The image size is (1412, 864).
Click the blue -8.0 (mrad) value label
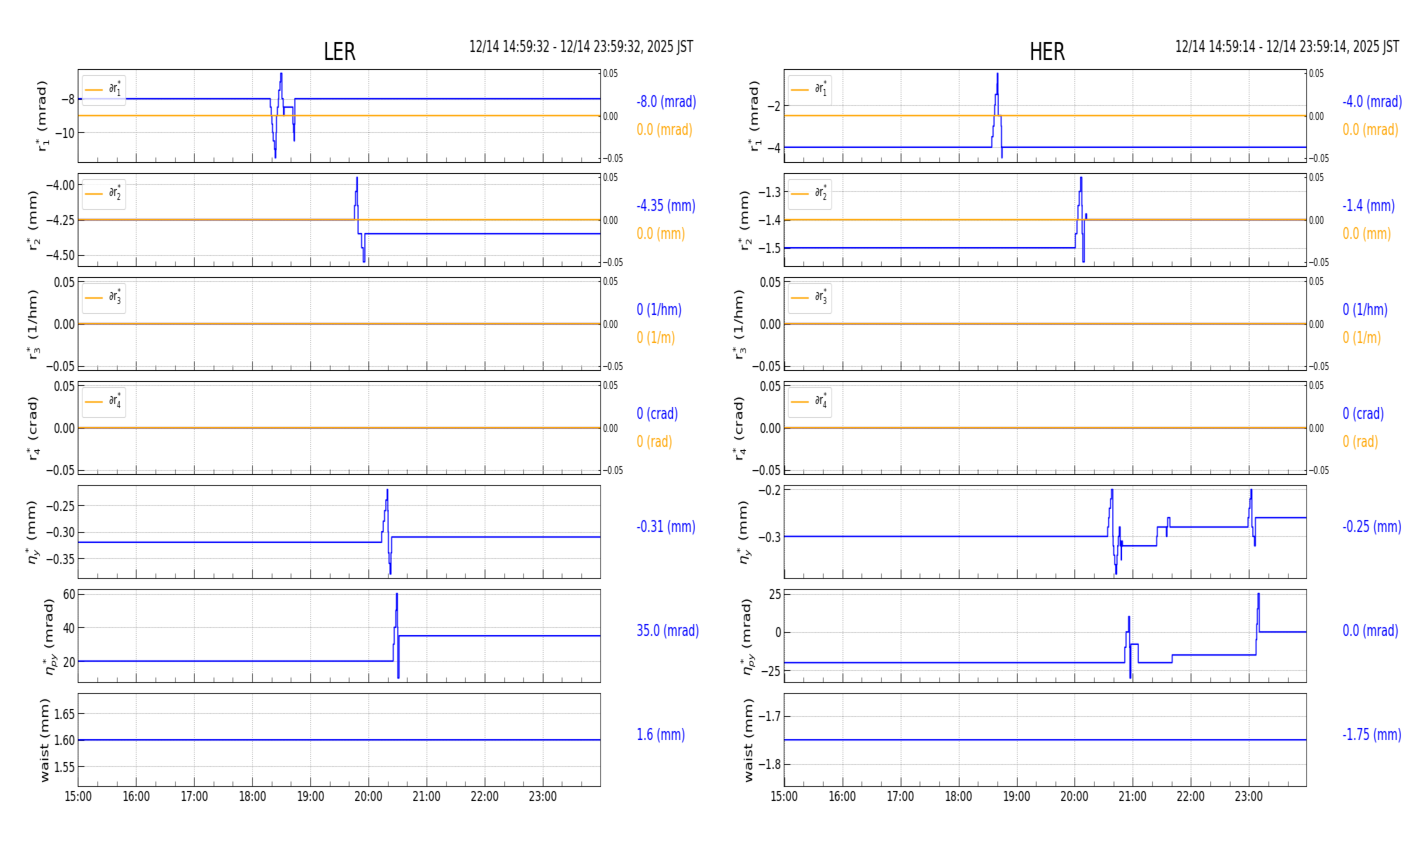click(x=666, y=102)
